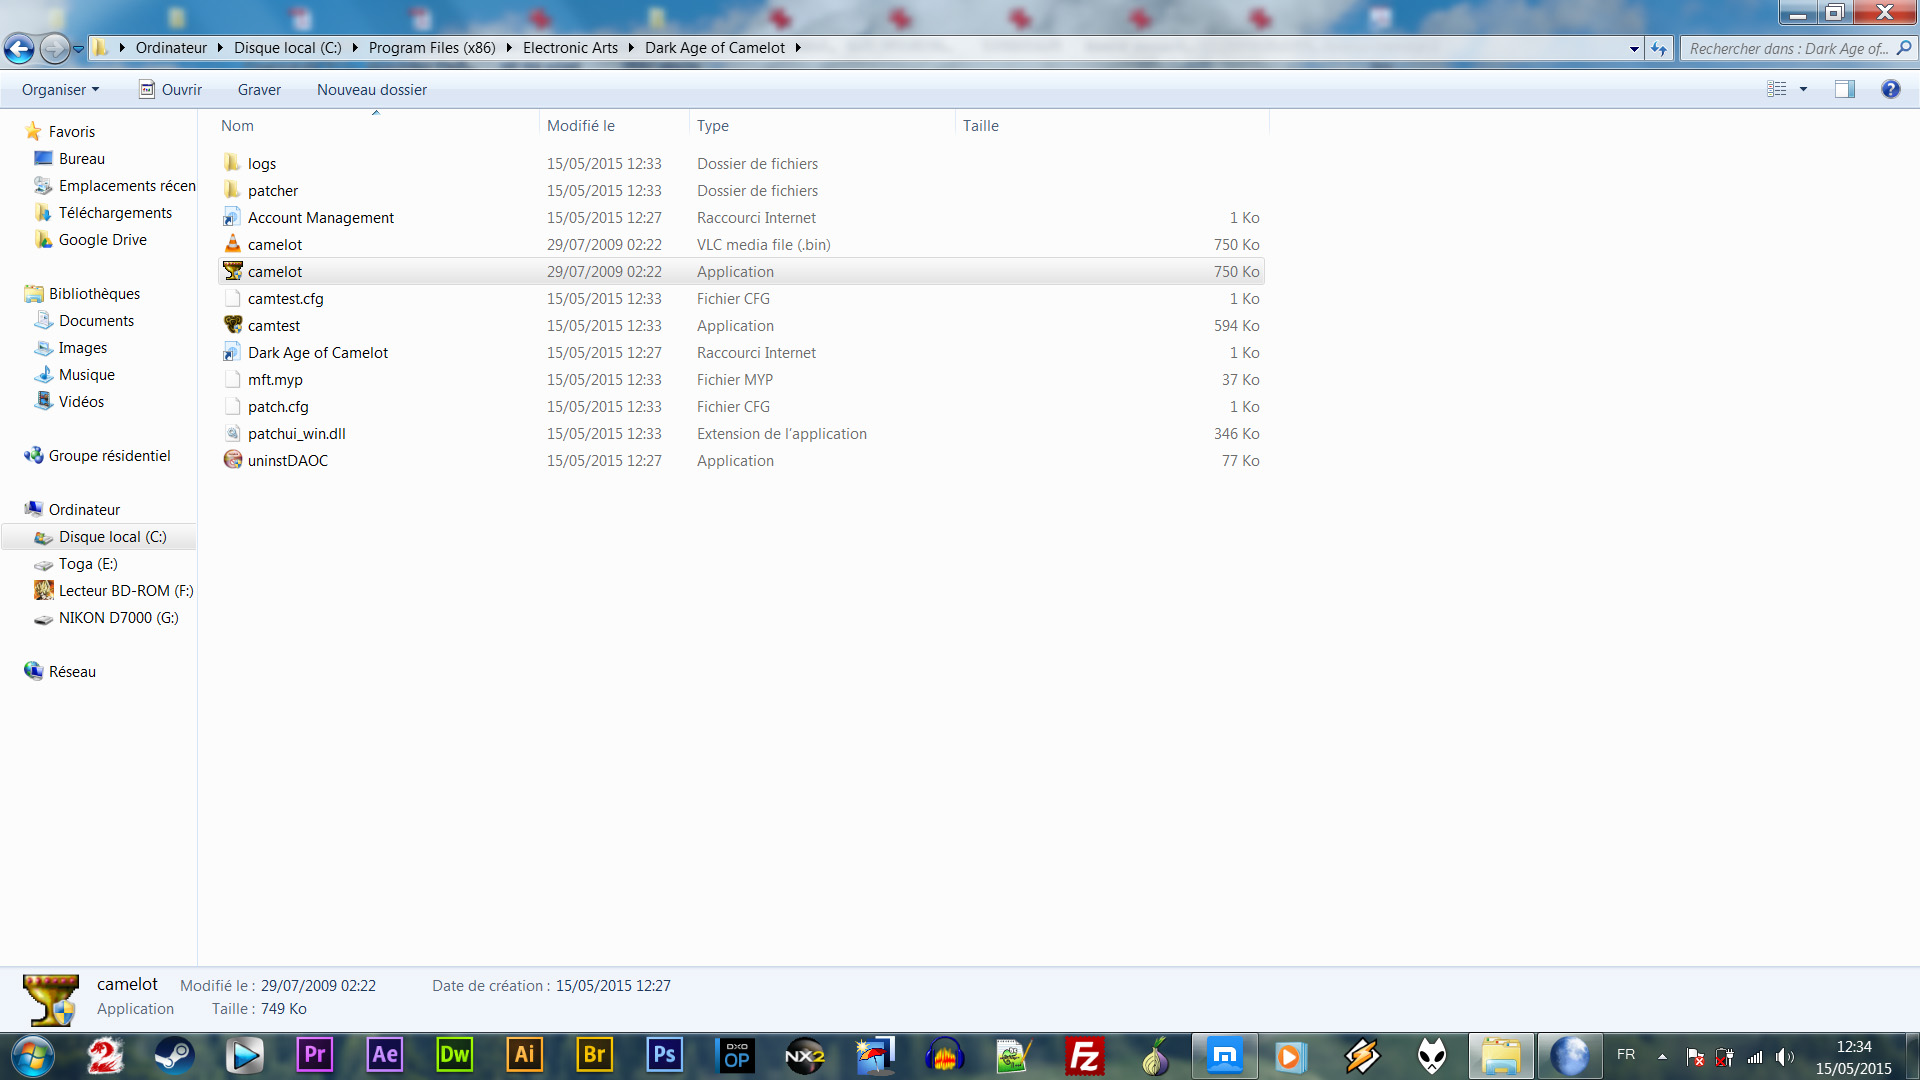Open Emplacements récents in the sidebar
Image resolution: width=1920 pixels, height=1080 pixels.
pyautogui.click(x=127, y=186)
